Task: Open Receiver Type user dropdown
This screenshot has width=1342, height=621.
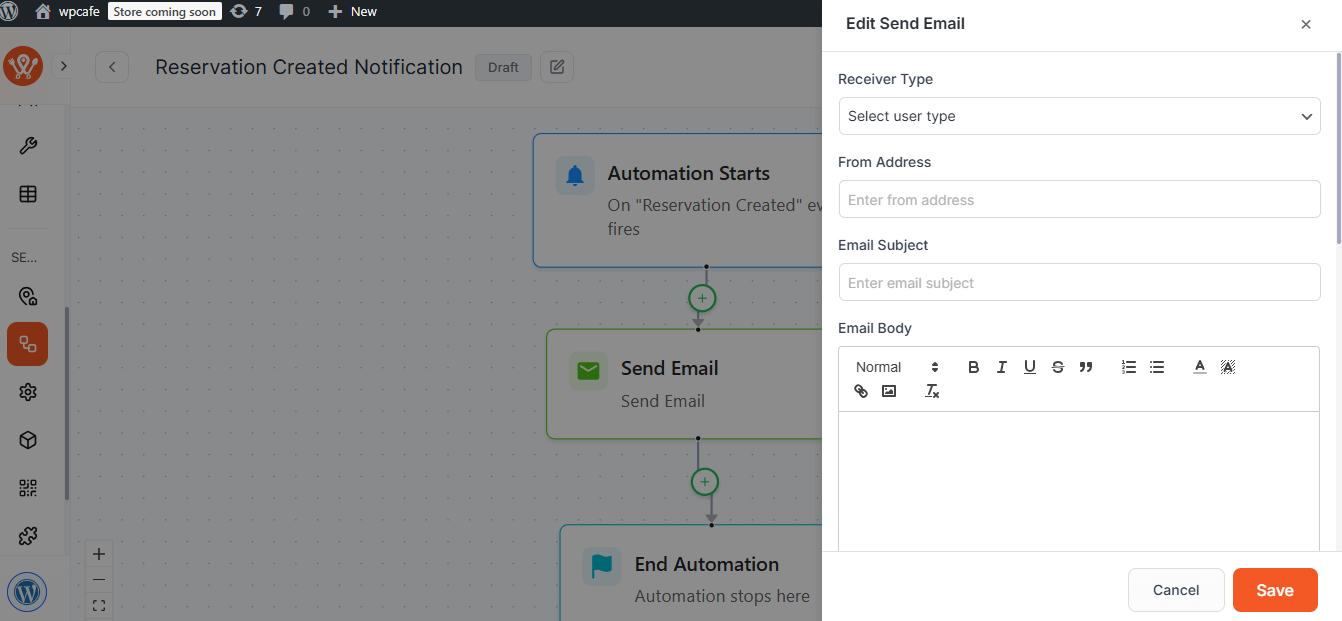Action: (1079, 116)
